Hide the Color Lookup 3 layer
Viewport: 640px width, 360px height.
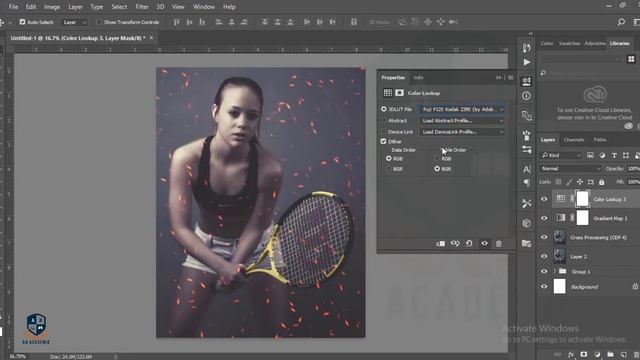coord(544,199)
